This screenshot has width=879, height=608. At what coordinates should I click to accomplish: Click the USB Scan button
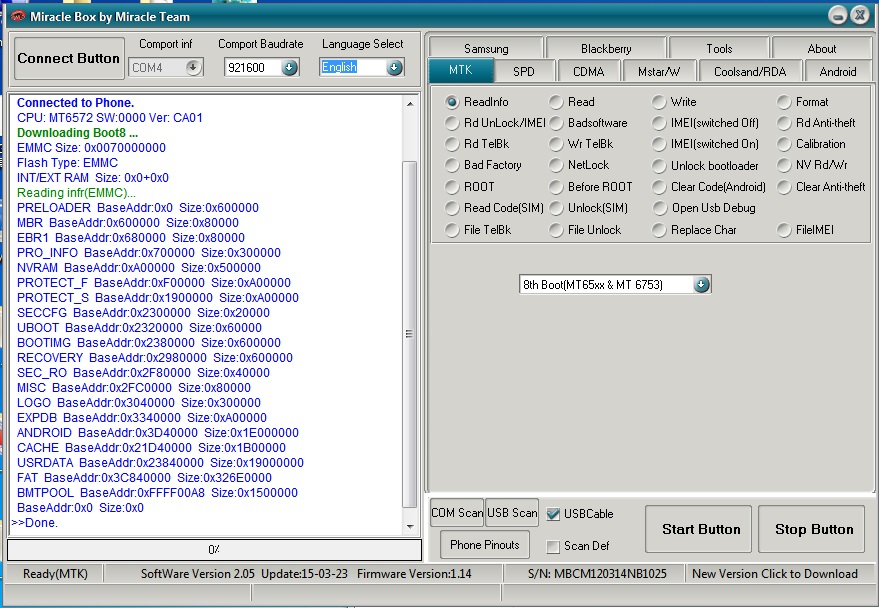point(512,513)
